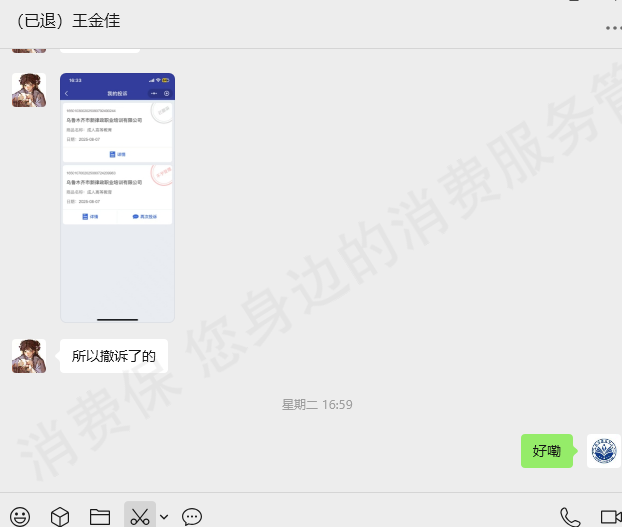The width and height of the screenshot is (622, 527).
Task: Select the green 好嘞 message bubble
Action: (x=547, y=451)
